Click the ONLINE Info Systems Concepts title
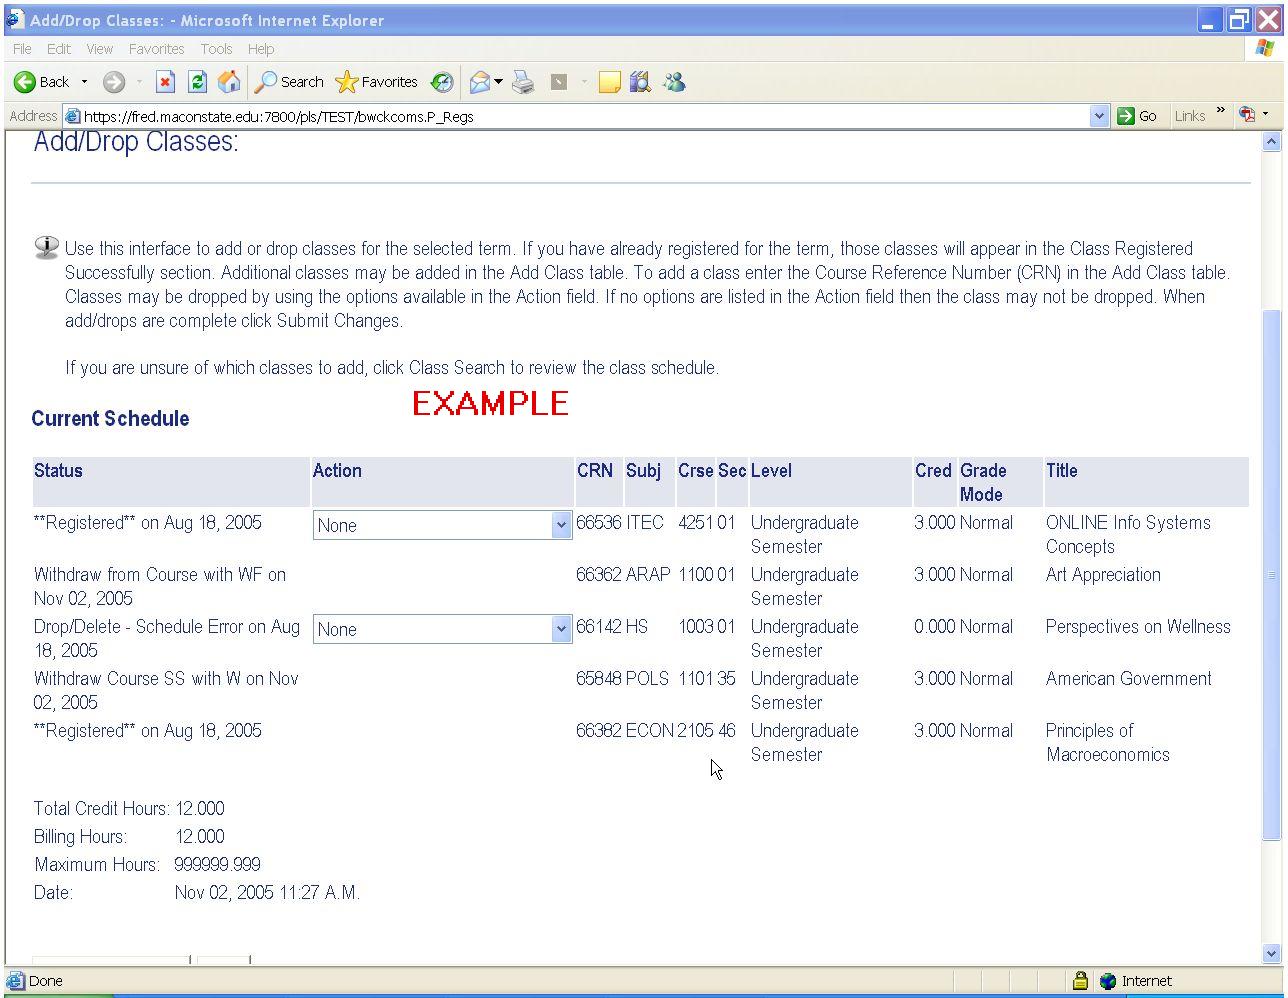The height and width of the screenshot is (998, 1288). pos(1128,535)
